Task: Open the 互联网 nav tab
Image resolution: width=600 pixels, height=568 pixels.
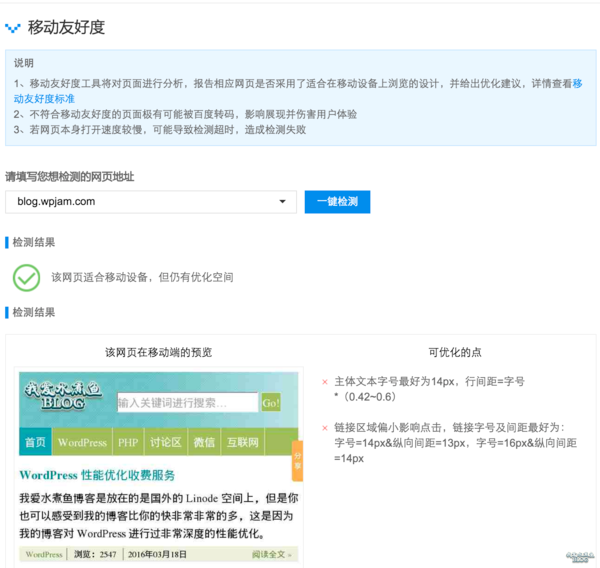Action: pos(242,442)
